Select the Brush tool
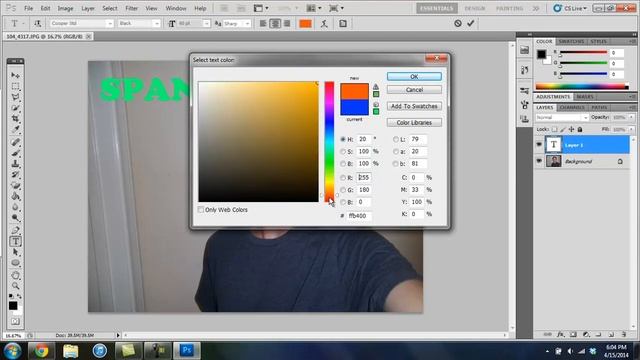 (x=15, y=153)
